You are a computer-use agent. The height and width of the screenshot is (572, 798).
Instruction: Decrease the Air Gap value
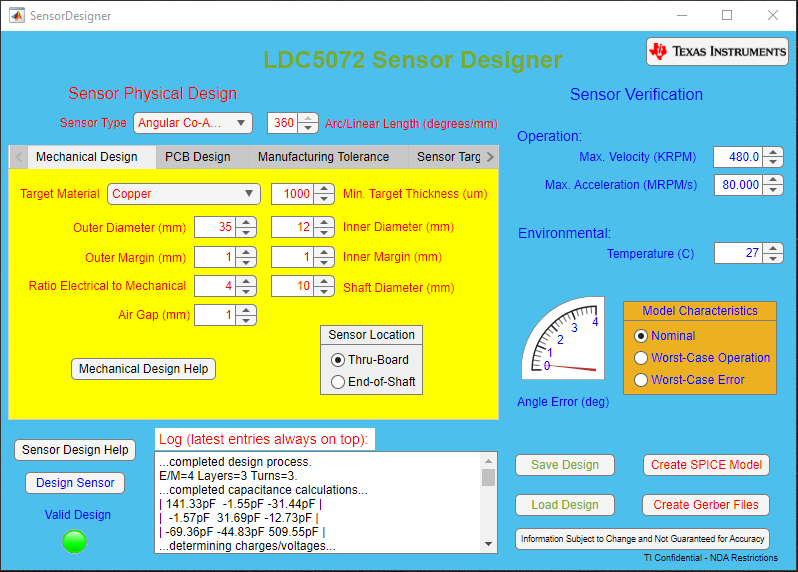(247, 320)
